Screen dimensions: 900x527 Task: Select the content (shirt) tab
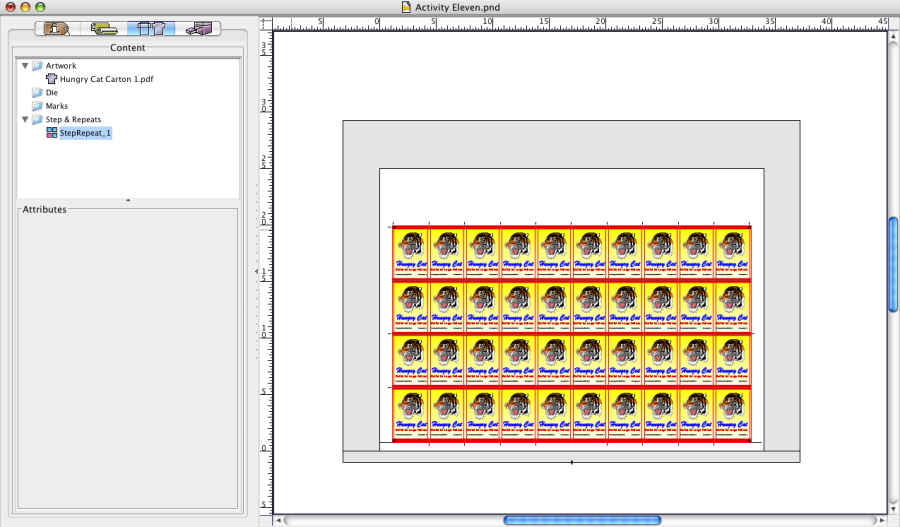[151, 28]
